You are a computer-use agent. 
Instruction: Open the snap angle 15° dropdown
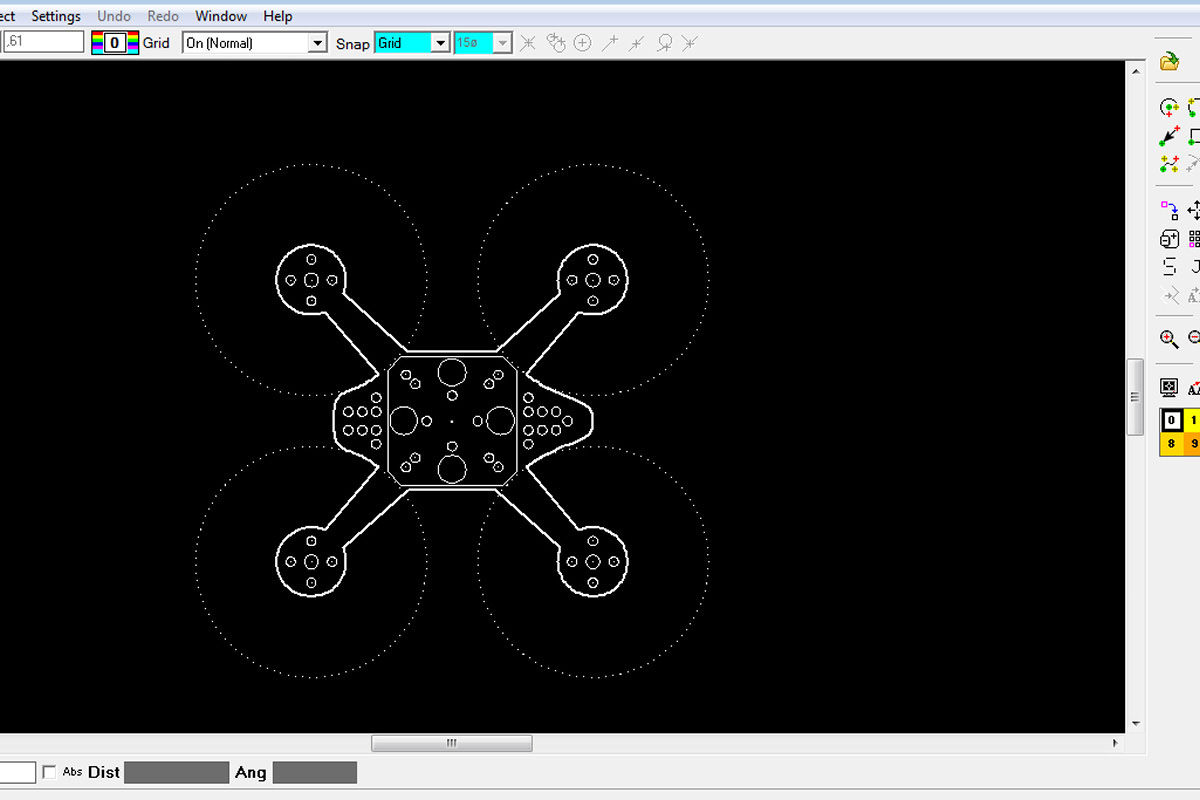coord(503,43)
